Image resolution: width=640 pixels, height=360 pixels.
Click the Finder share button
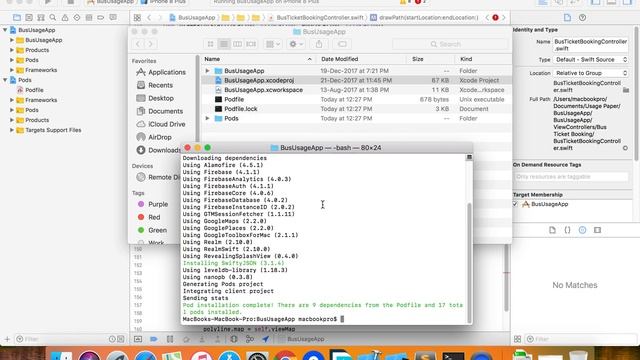click(x=319, y=44)
